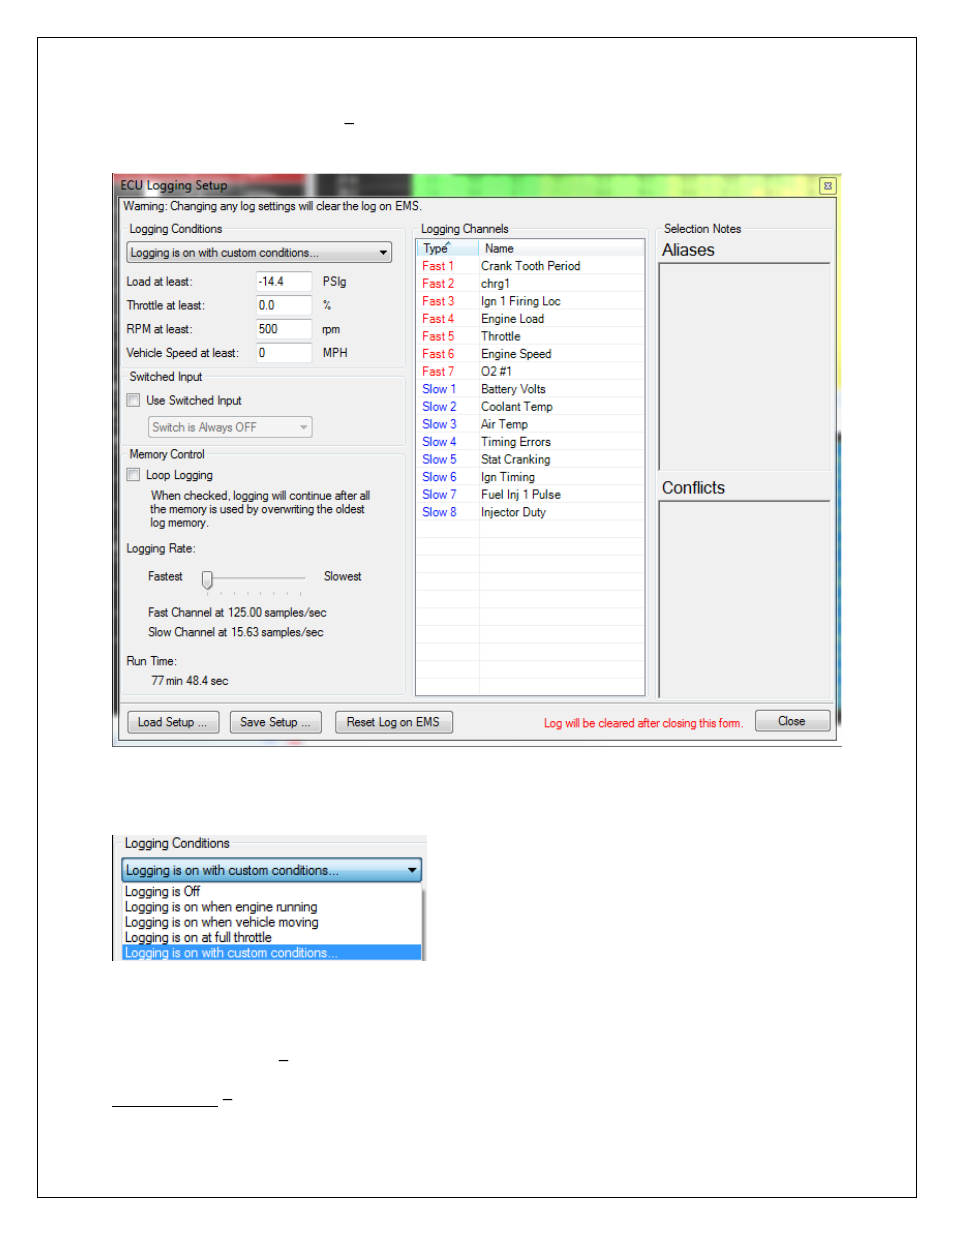Click the Vehicle Speed at least field

pyautogui.click(x=284, y=353)
